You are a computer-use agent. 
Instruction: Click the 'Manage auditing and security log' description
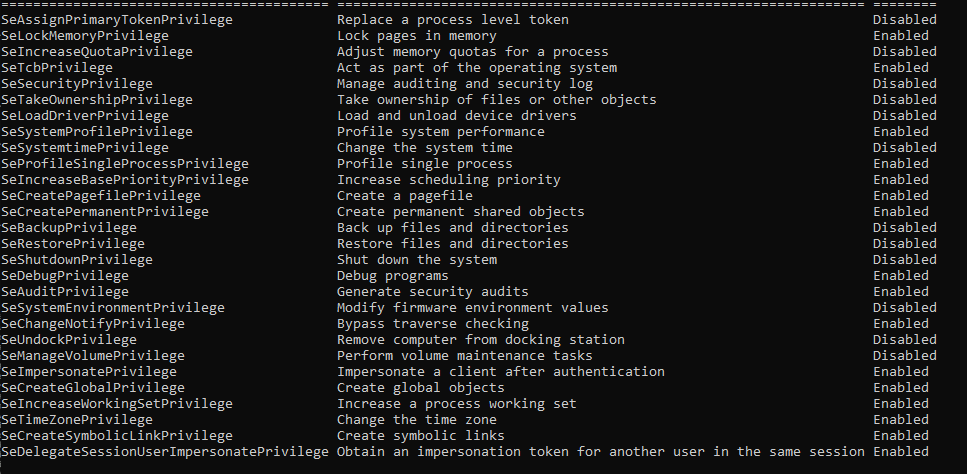coord(465,84)
